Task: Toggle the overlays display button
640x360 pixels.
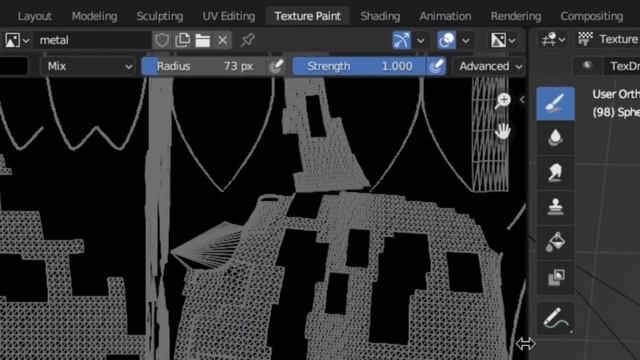Action: 446,40
